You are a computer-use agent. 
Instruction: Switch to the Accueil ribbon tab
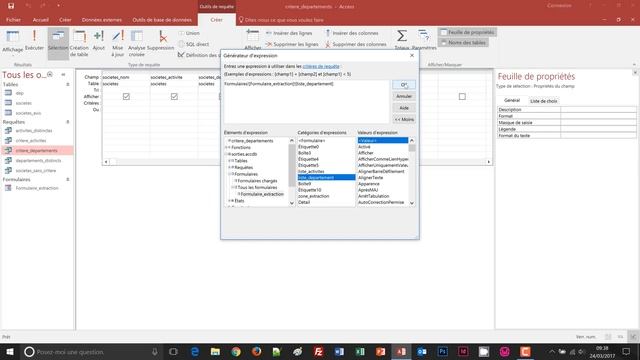[x=40, y=20]
